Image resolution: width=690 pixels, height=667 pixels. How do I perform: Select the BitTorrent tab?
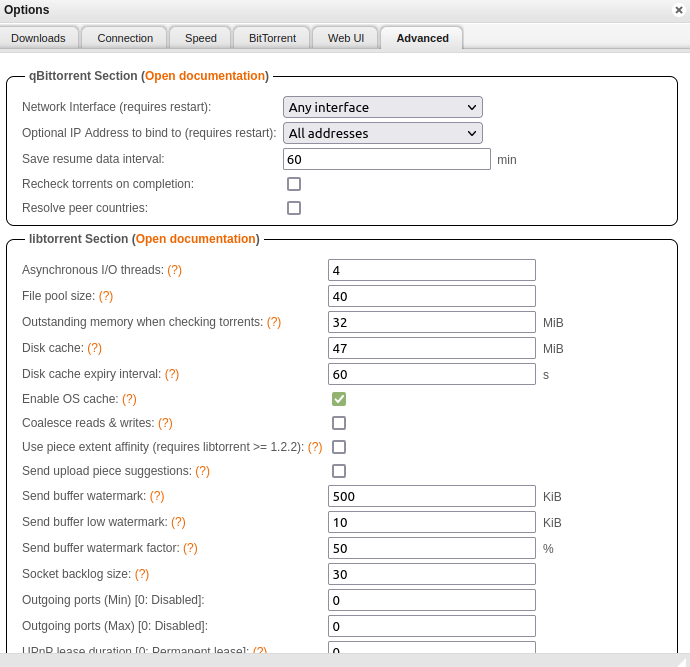272,38
